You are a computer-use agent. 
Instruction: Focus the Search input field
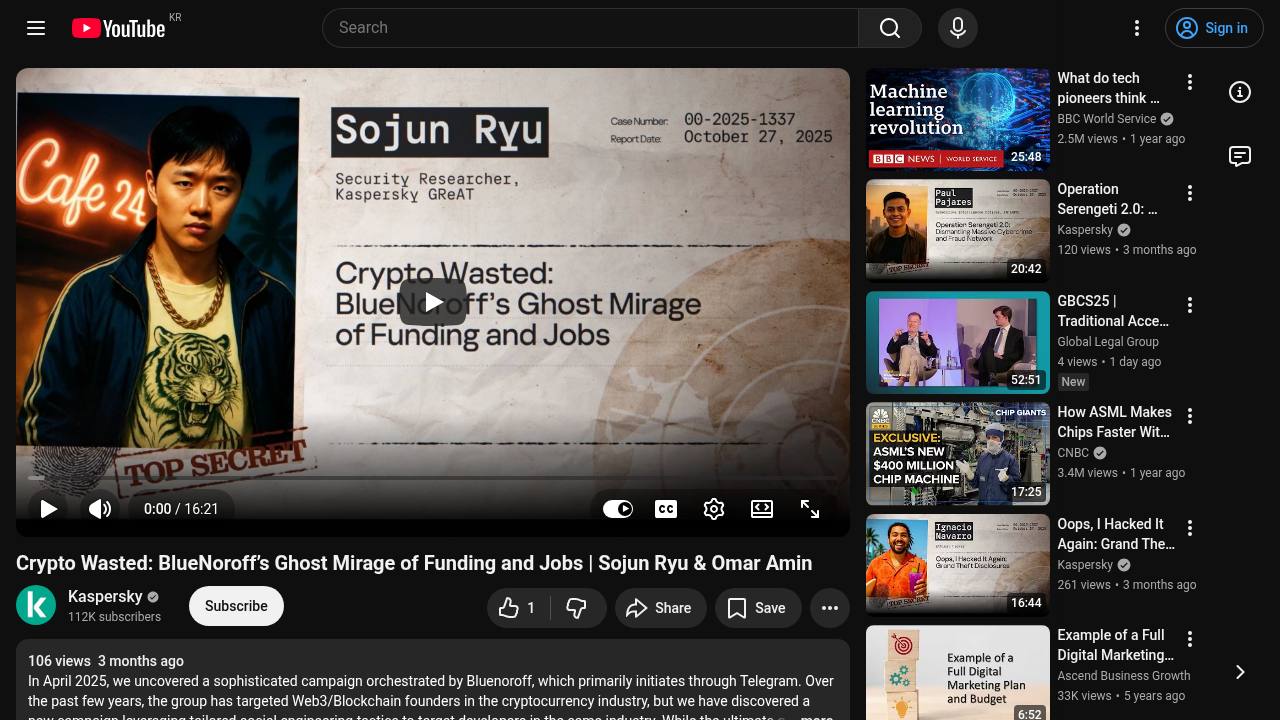pos(590,28)
